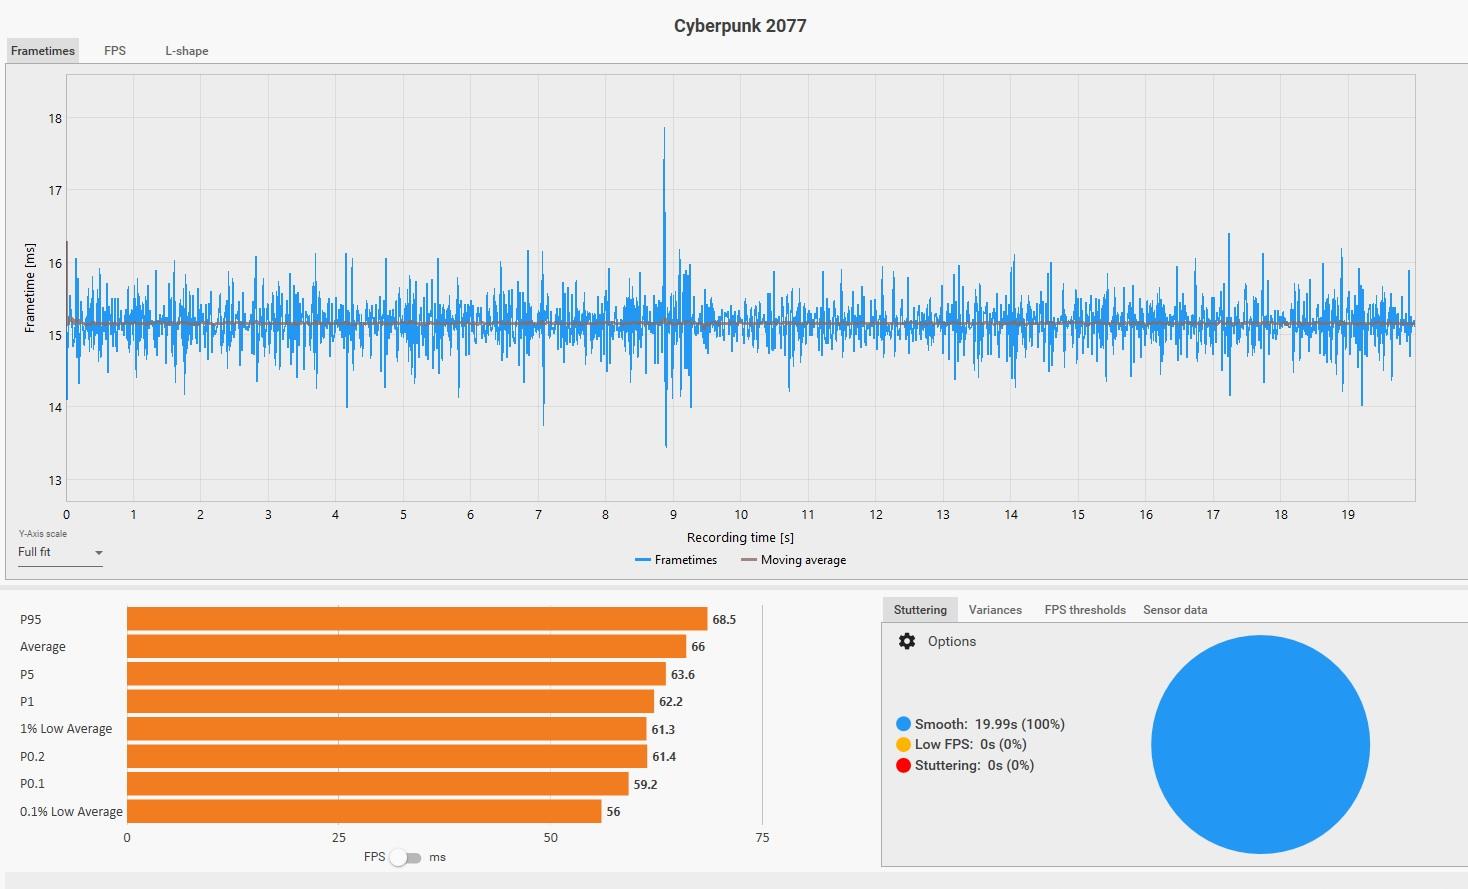1468x889 pixels.
Task: Click the P0.2 value 61.4
Action: (664, 757)
